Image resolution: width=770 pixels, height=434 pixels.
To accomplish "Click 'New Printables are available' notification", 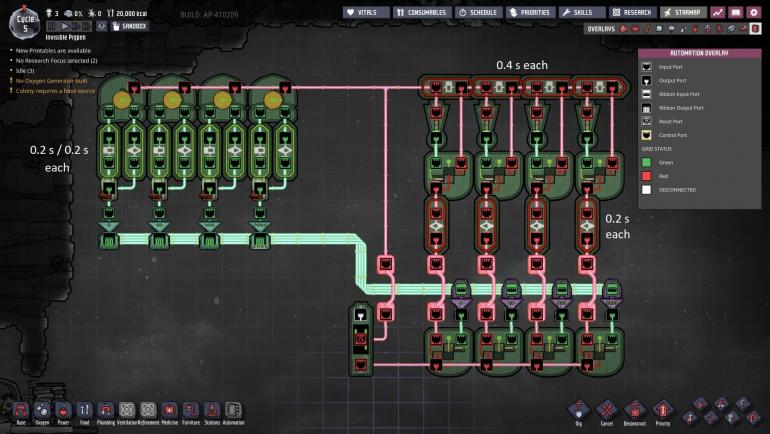I will point(53,51).
